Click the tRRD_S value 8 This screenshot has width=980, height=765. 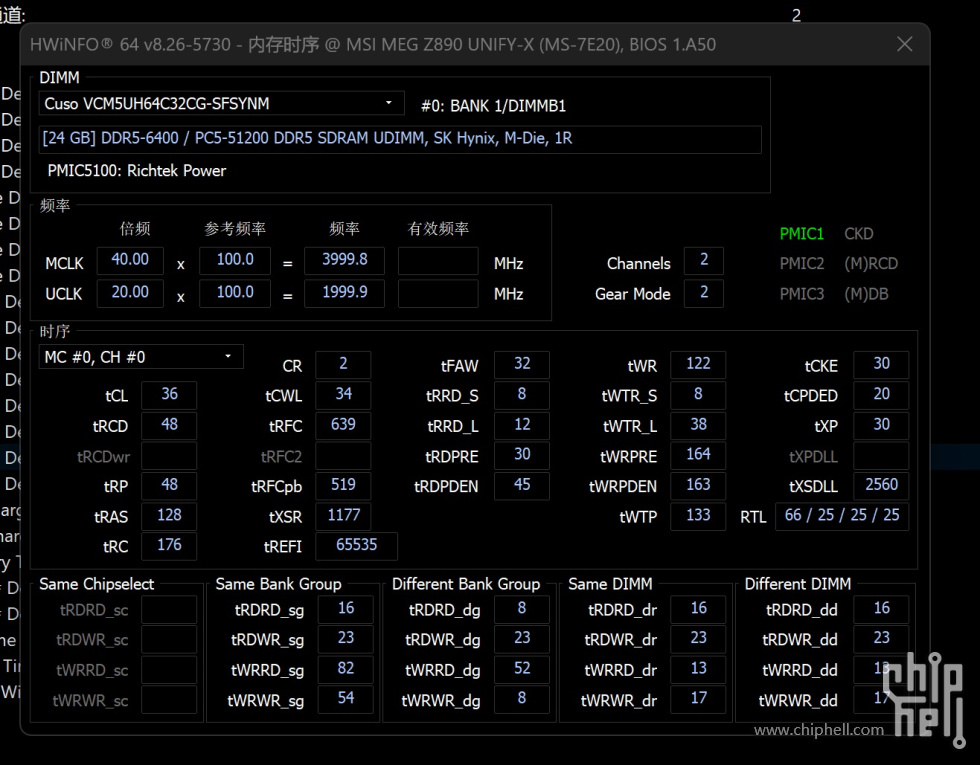click(522, 394)
